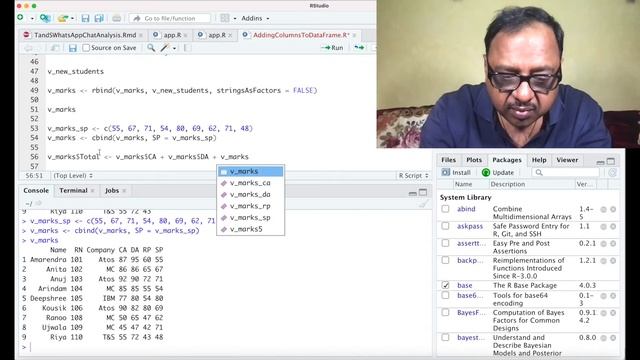Click the editor Save document icon

tap(73, 48)
